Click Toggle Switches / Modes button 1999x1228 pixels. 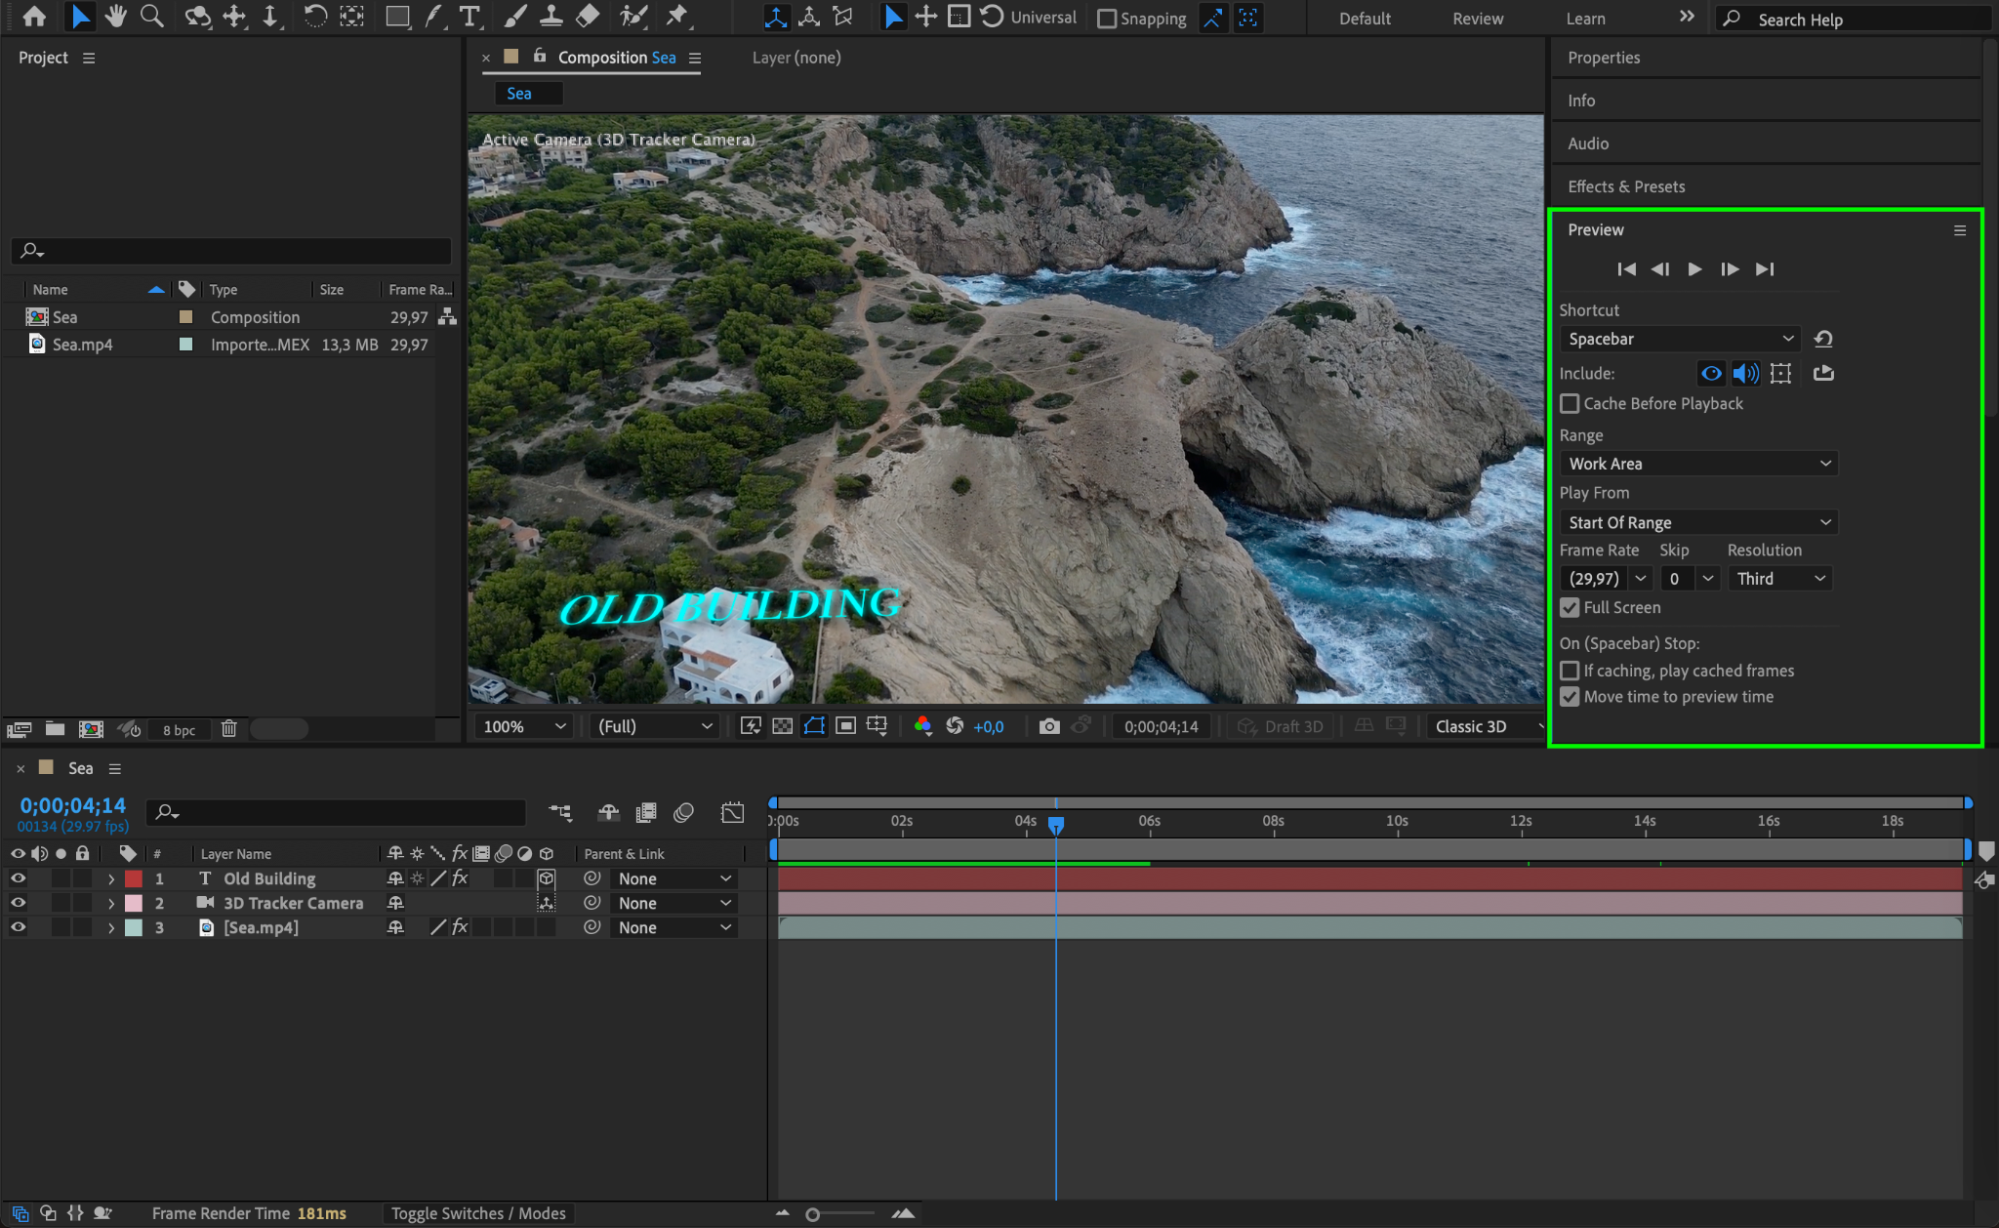[478, 1213]
